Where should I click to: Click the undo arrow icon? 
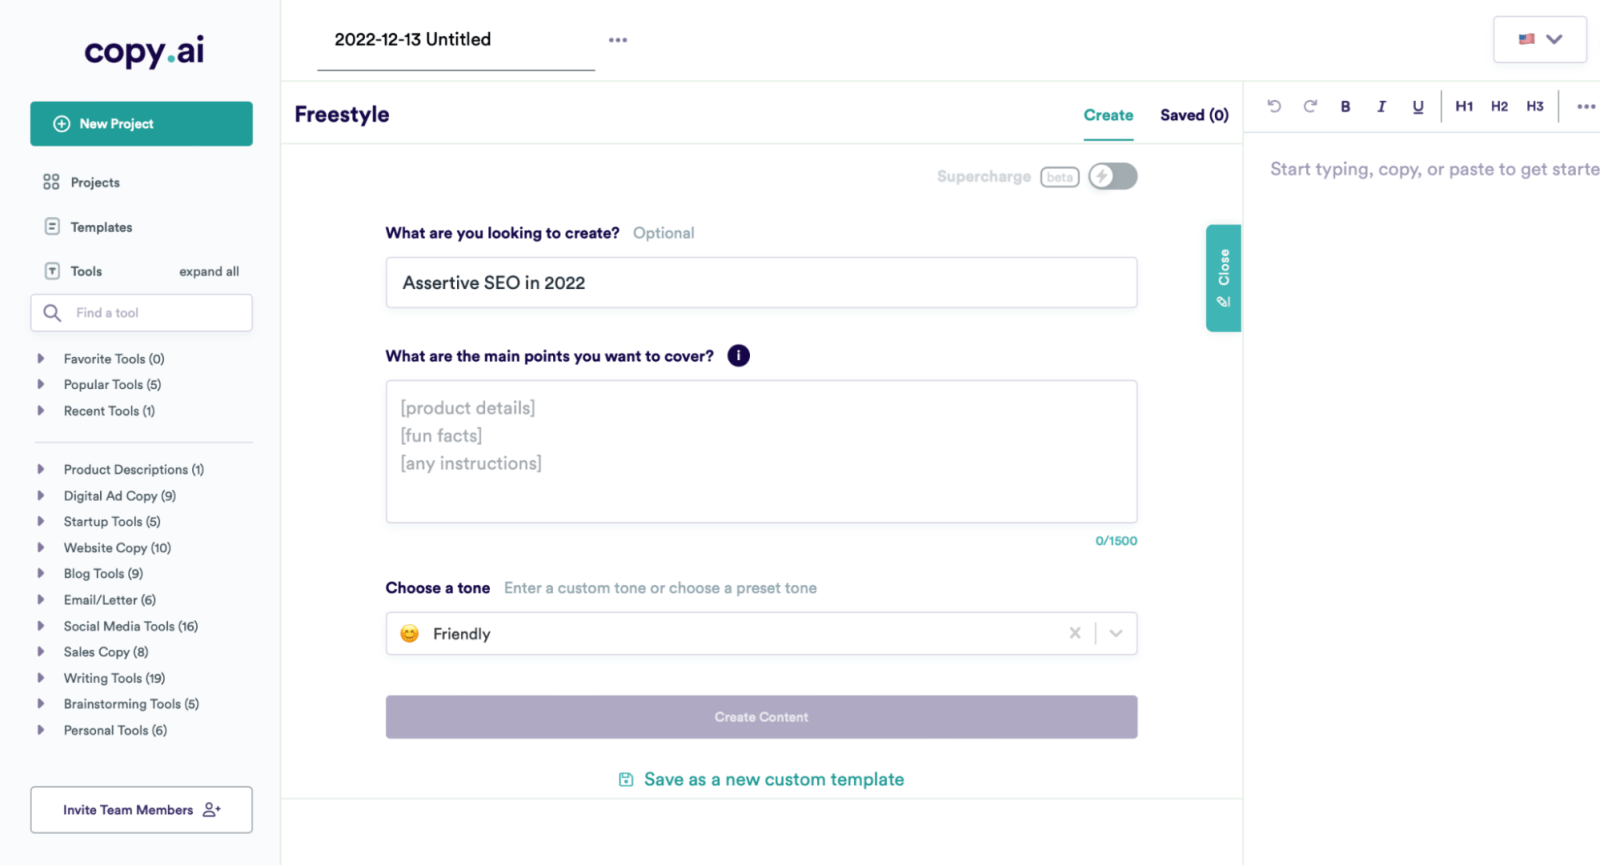pos(1274,106)
